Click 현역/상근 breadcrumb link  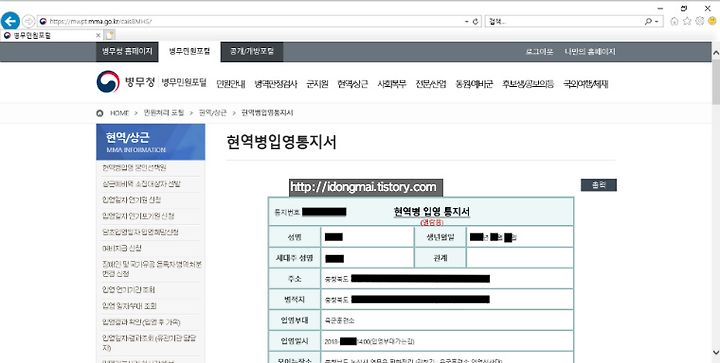(x=213, y=113)
